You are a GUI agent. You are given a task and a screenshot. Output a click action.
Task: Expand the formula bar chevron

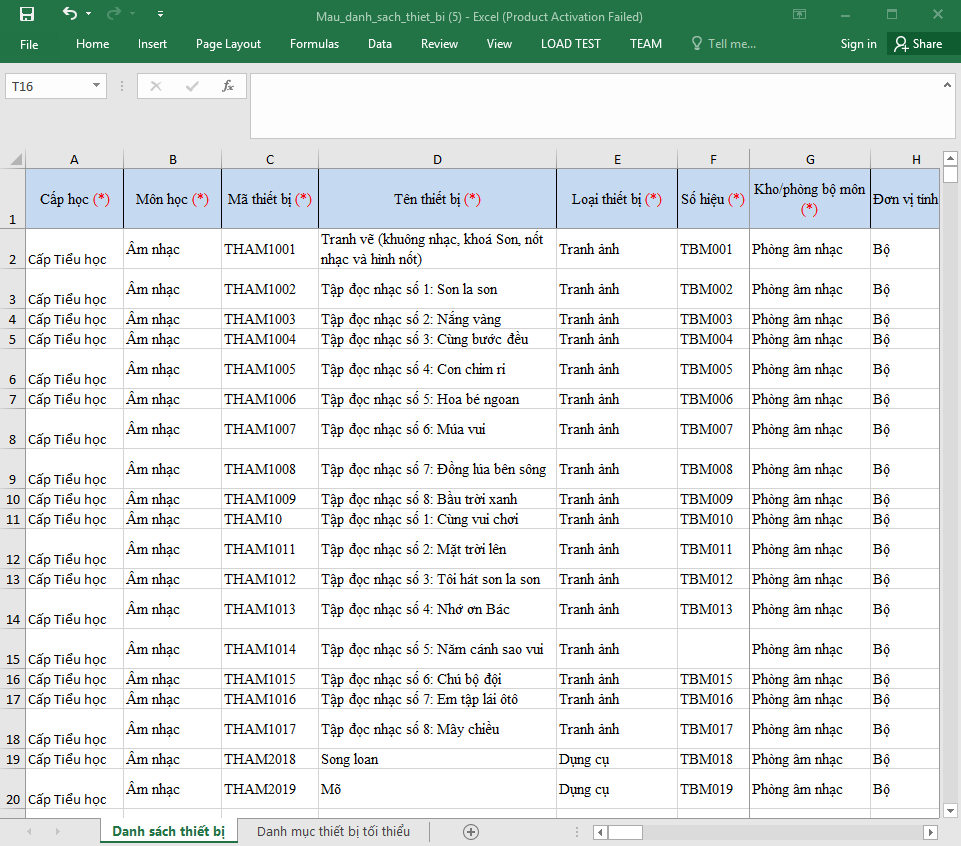(948, 87)
